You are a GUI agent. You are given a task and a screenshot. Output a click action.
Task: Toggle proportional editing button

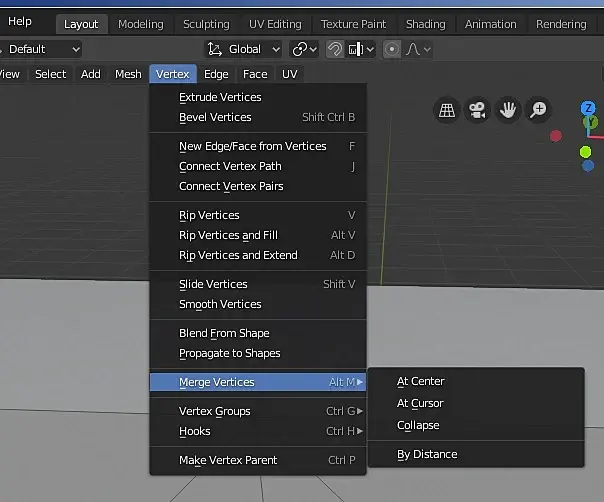pyautogui.click(x=391, y=49)
